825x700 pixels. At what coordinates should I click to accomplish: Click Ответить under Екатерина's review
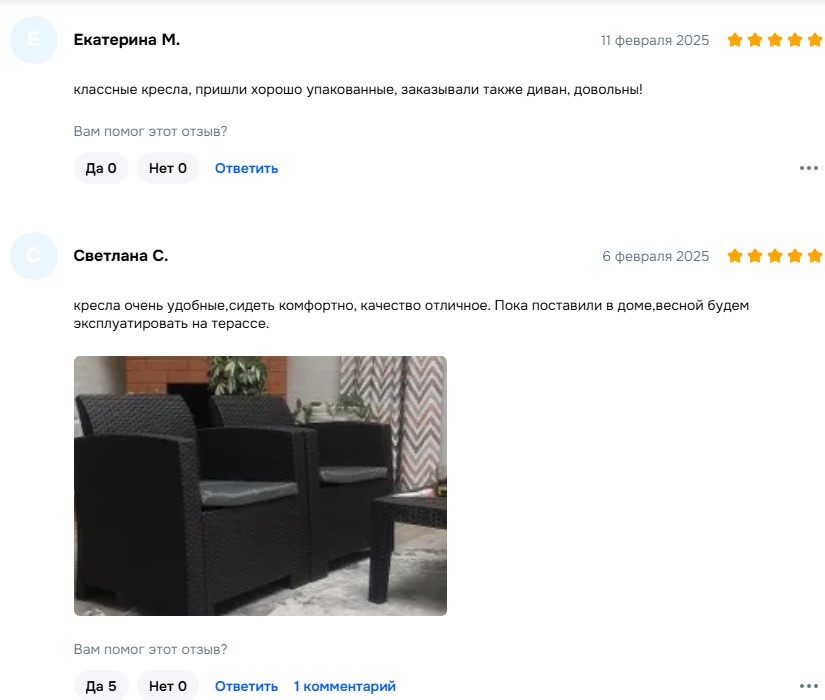coord(246,168)
